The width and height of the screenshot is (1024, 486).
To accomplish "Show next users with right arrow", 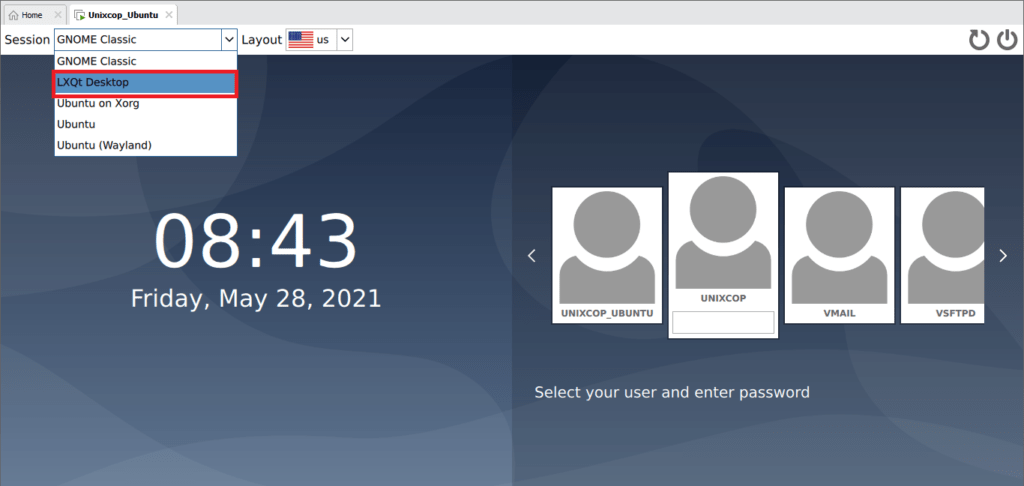I will tap(1003, 255).
